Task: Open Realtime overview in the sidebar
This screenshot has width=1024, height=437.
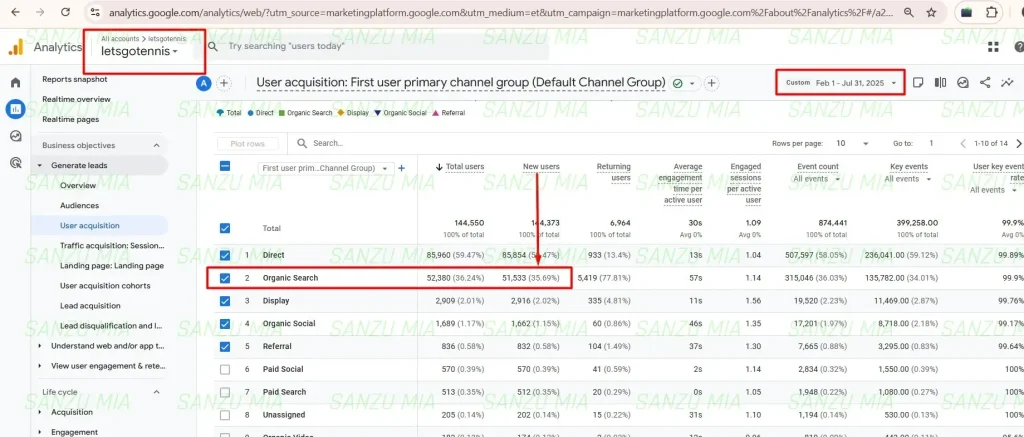Action: click(x=76, y=99)
